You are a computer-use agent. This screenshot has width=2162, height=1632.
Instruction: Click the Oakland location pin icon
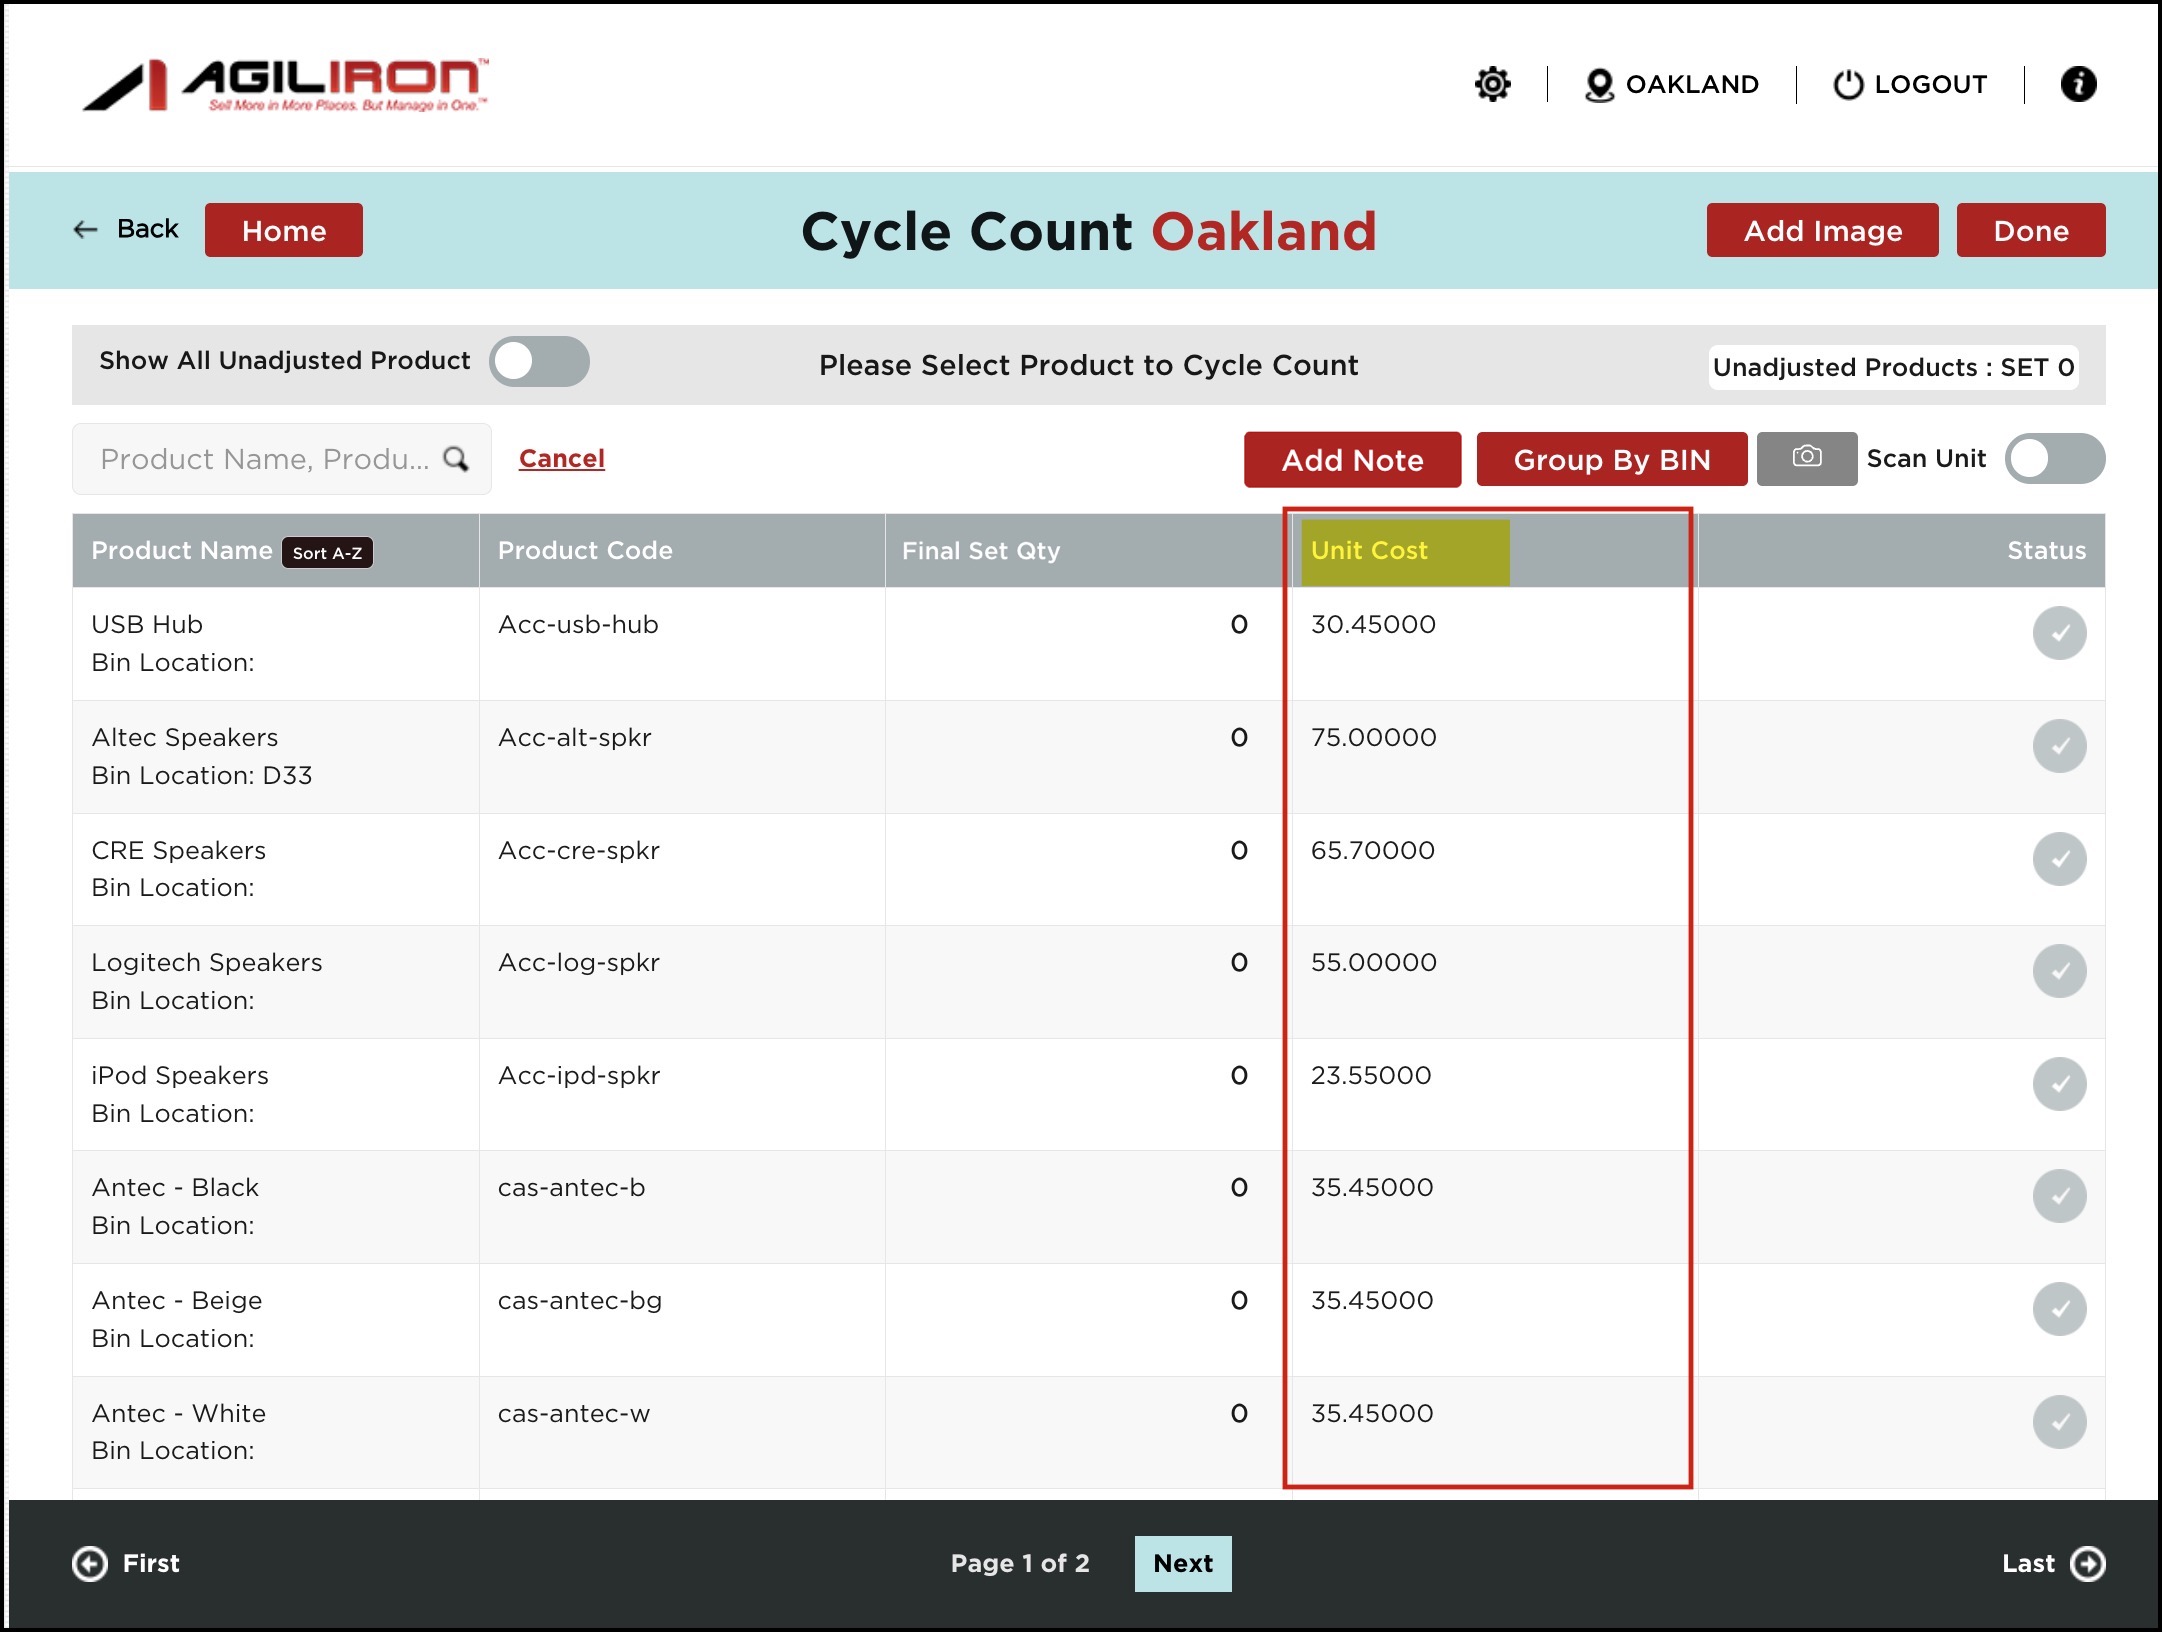(1599, 85)
